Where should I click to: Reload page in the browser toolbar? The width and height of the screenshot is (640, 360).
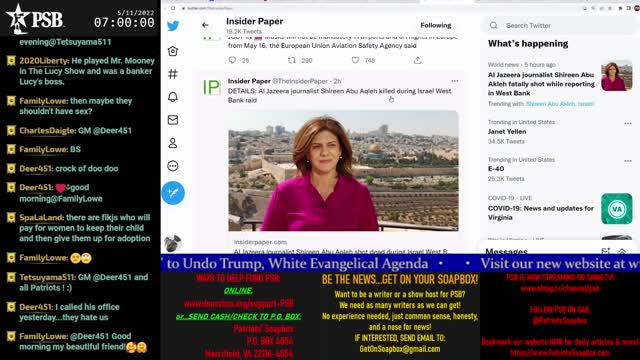[x=173, y=8]
